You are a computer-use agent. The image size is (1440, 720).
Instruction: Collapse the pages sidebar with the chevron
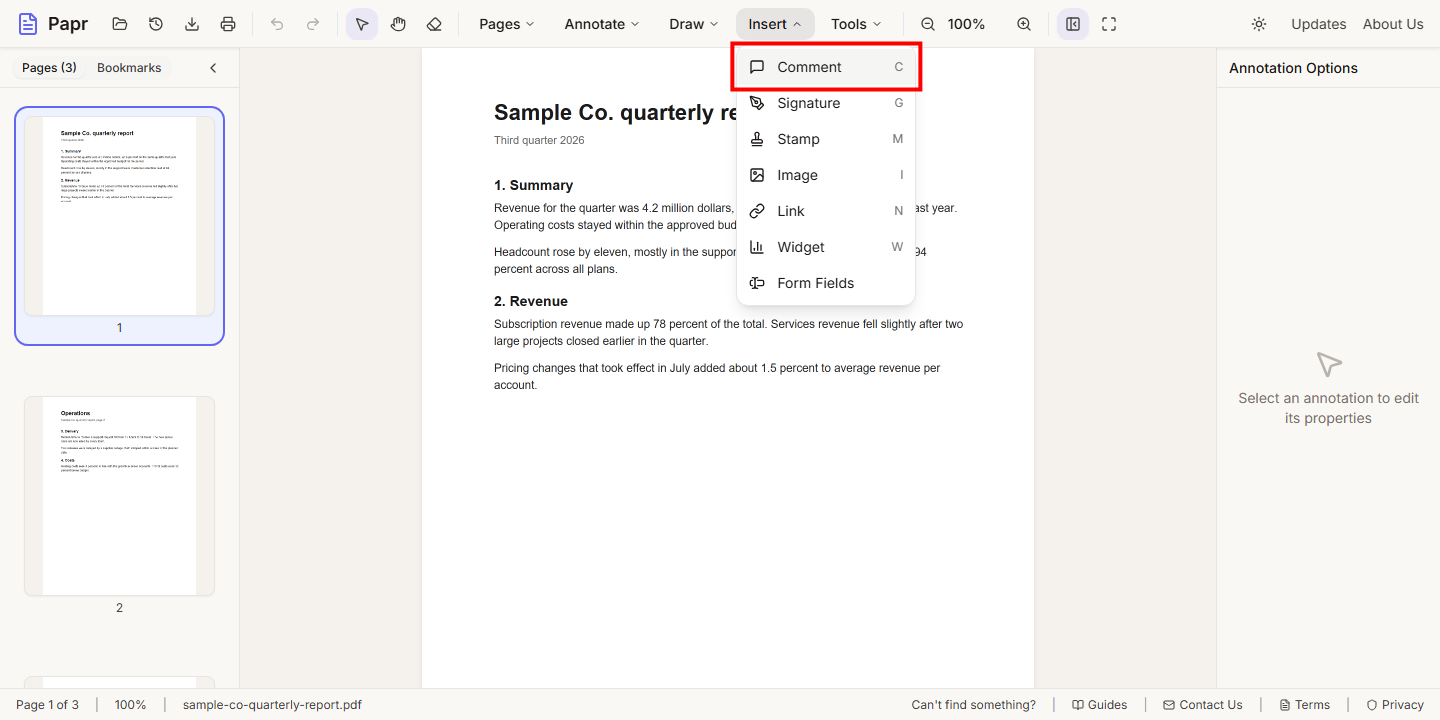[x=213, y=68]
